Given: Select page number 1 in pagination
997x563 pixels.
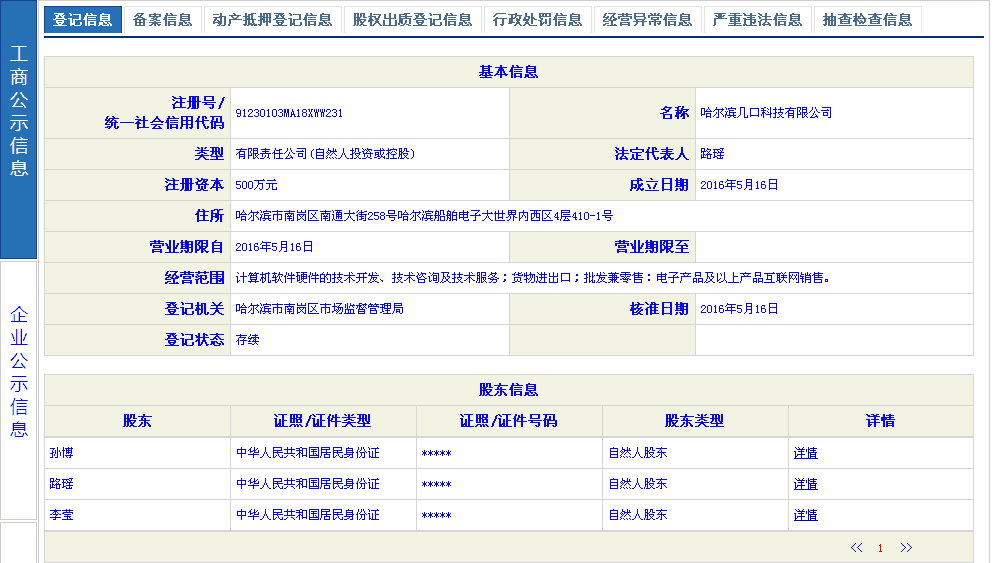Looking at the screenshot, I should (880, 548).
